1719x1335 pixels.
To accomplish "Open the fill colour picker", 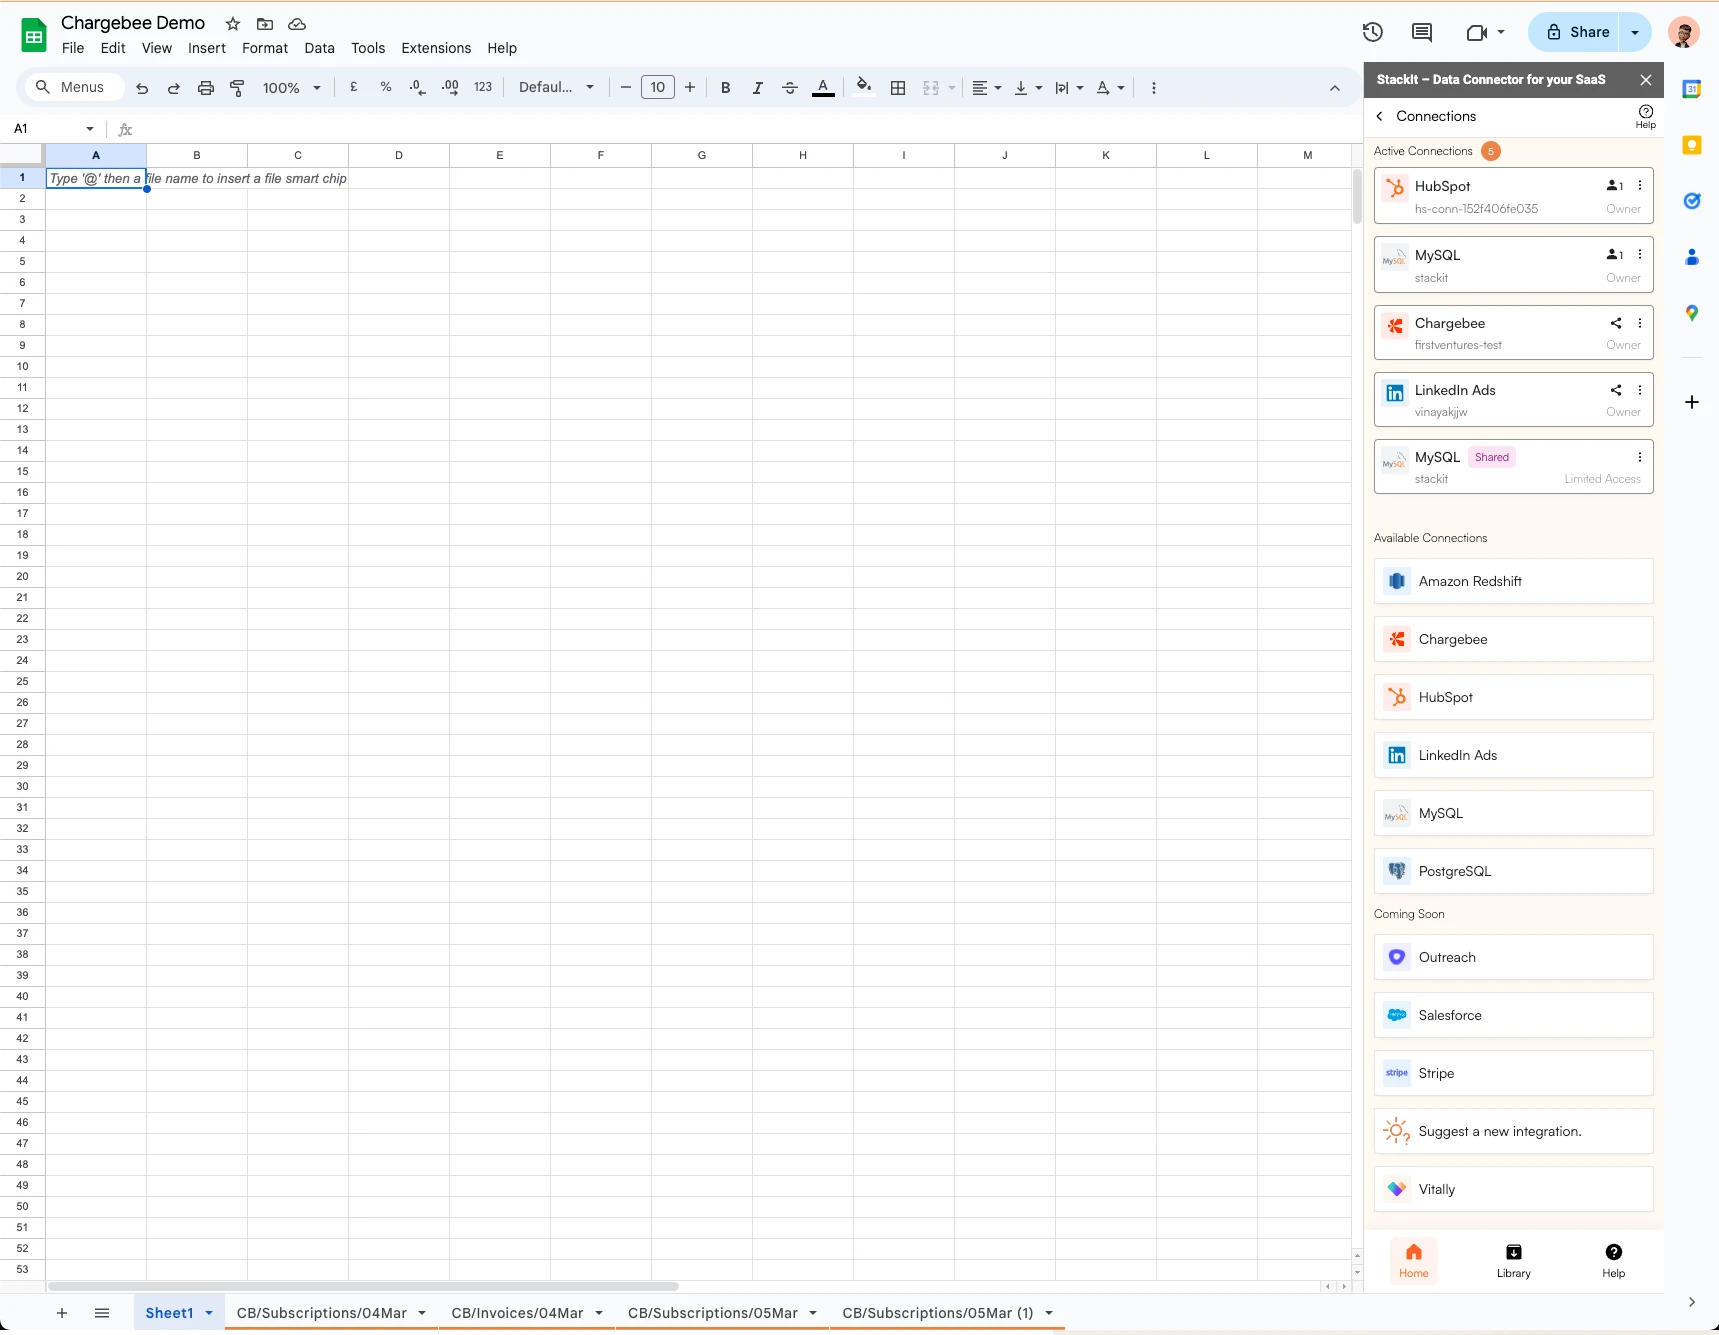I will (864, 87).
